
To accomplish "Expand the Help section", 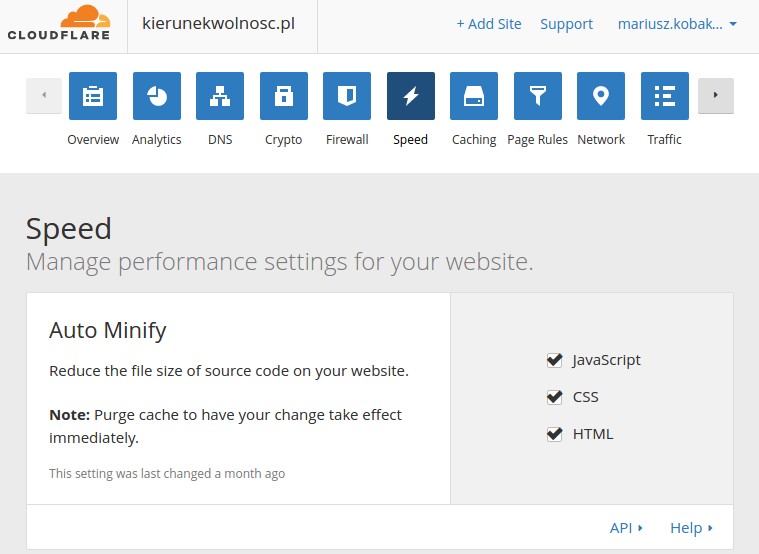I will click(691, 528).
